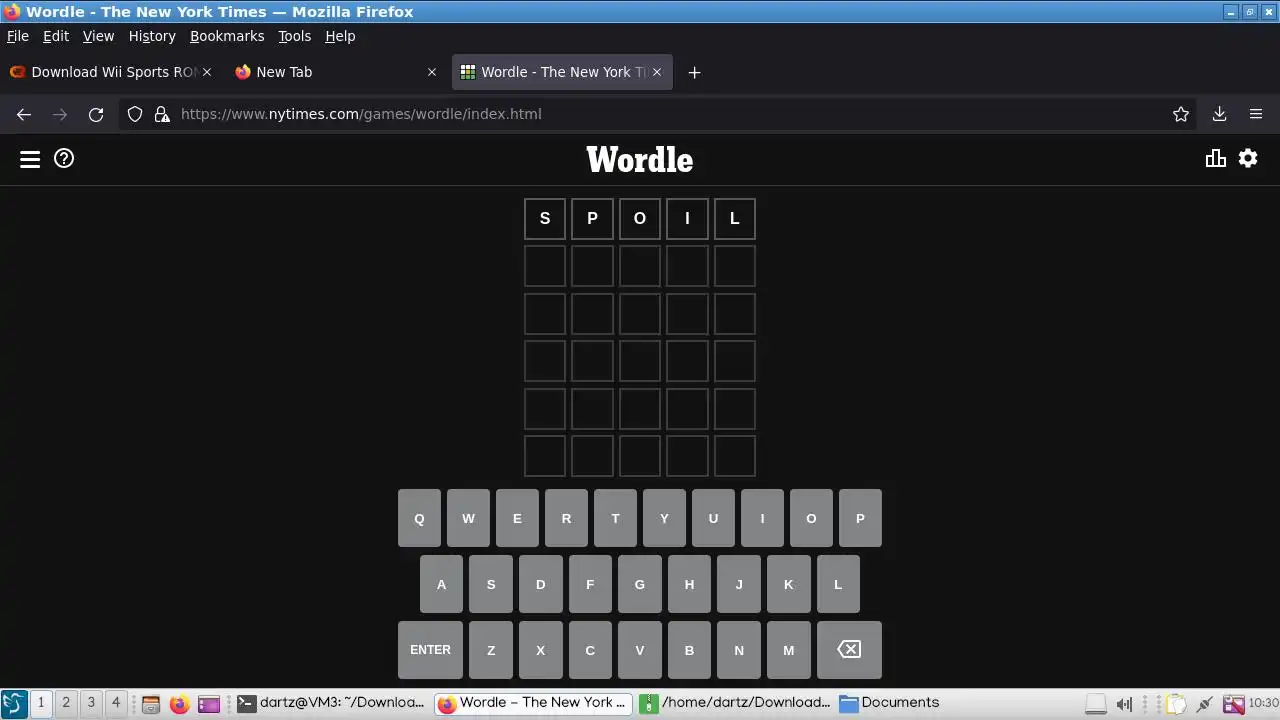
Task: Close the New Tab tab
Action: [x=432, y=72]
